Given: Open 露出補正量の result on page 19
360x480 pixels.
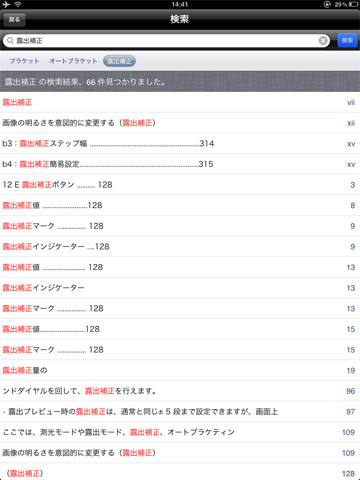Looking at the screenshot, I should (180, 371).
